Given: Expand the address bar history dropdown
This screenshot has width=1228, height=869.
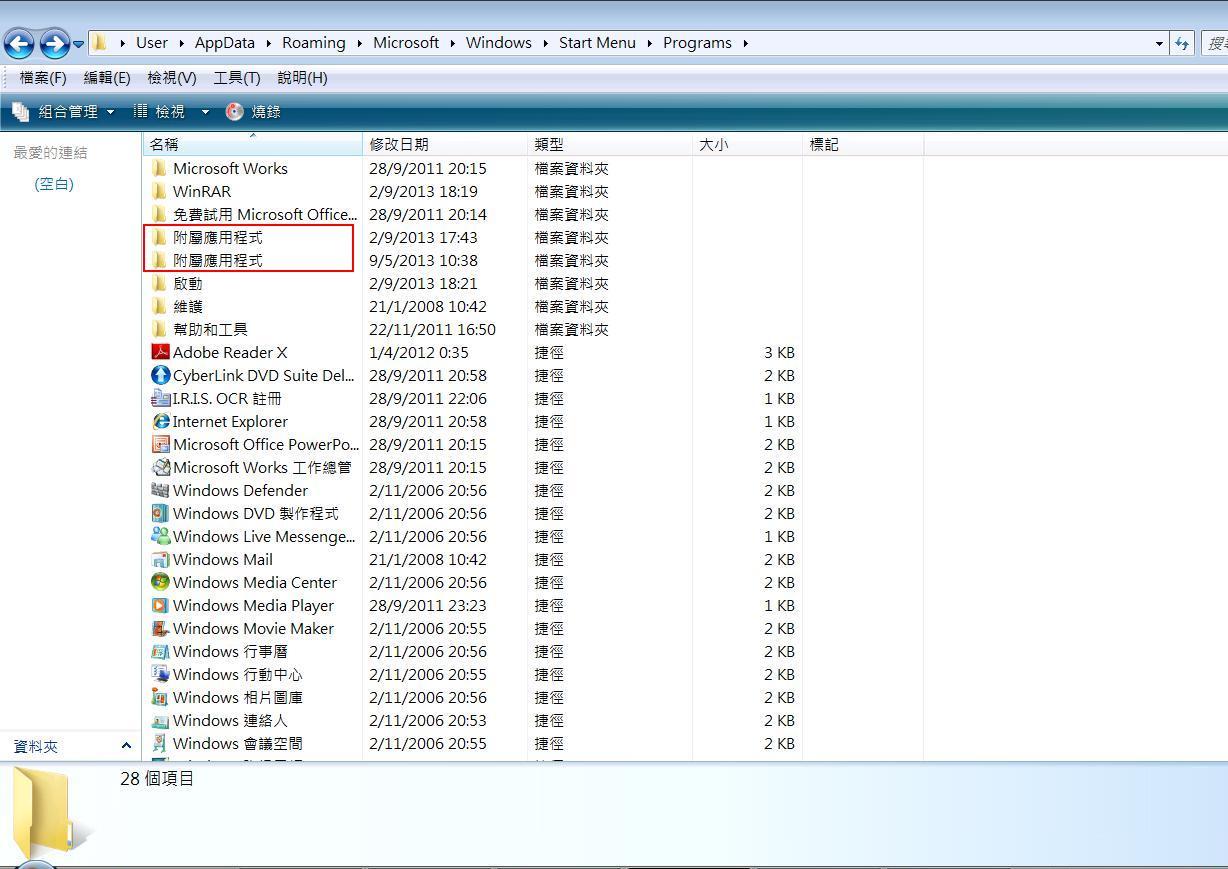Looking at the screenshot, I should [1159, 43].
